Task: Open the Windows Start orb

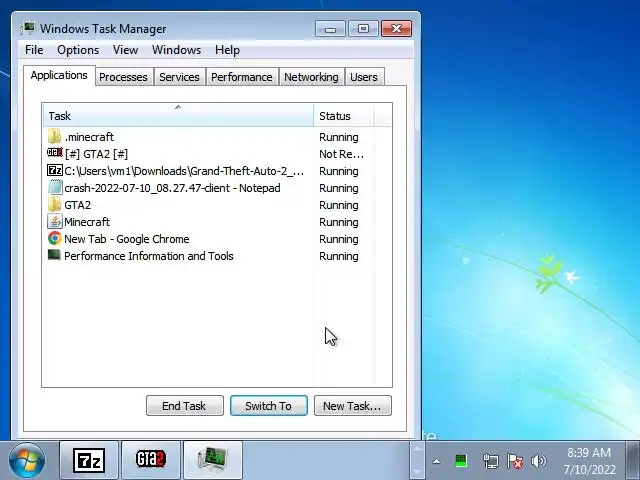Action: pyautogui.click(x=27, y=460)
